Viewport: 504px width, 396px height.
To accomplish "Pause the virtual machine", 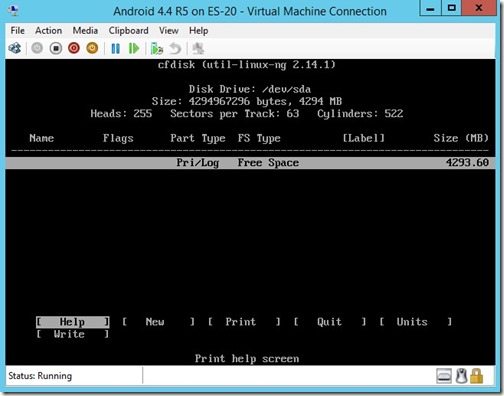I will pos(115,49).
